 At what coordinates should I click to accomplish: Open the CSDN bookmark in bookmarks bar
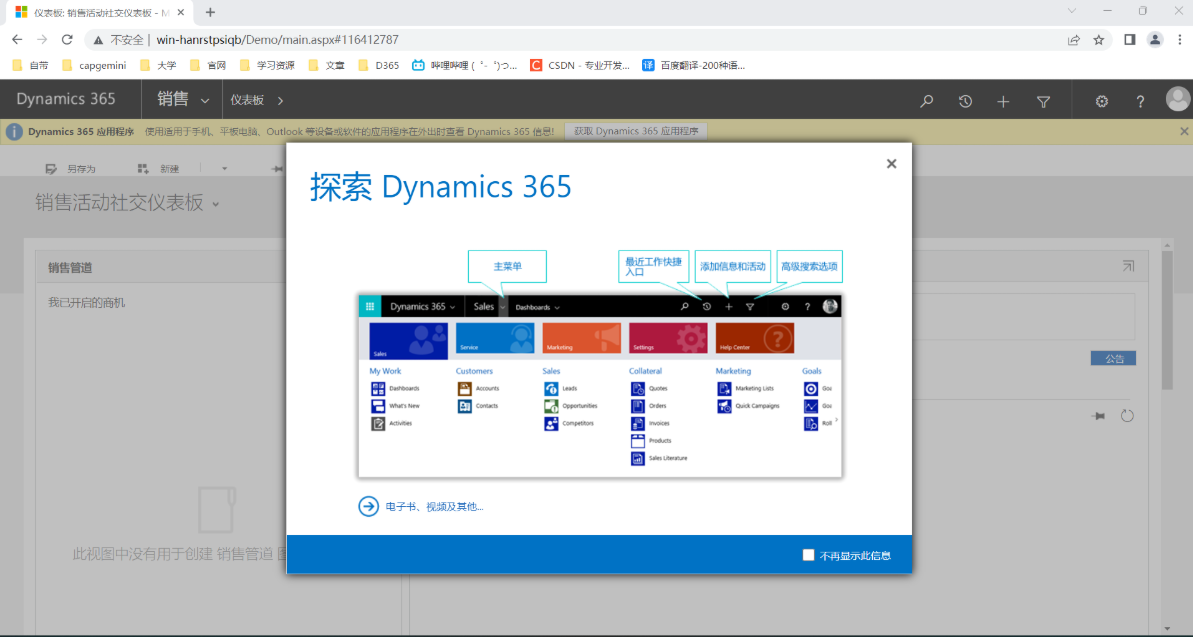pyautogui.click(x=580, y=66)
